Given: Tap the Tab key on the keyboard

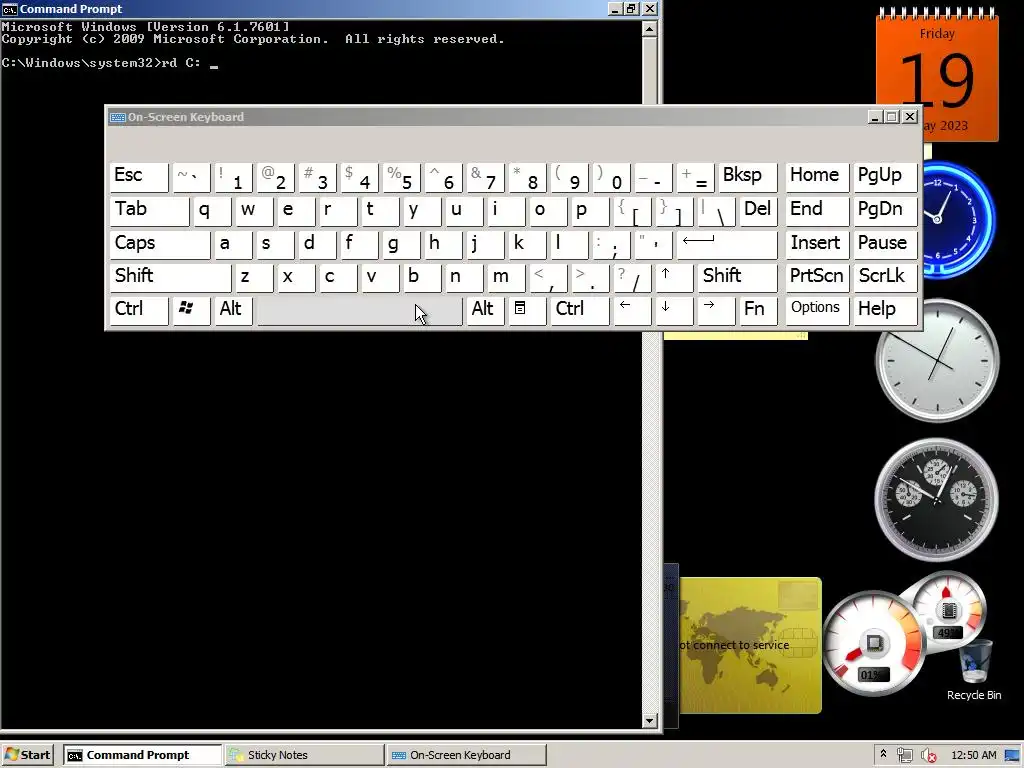Looking at the screenshot, I should click(150, 211).
